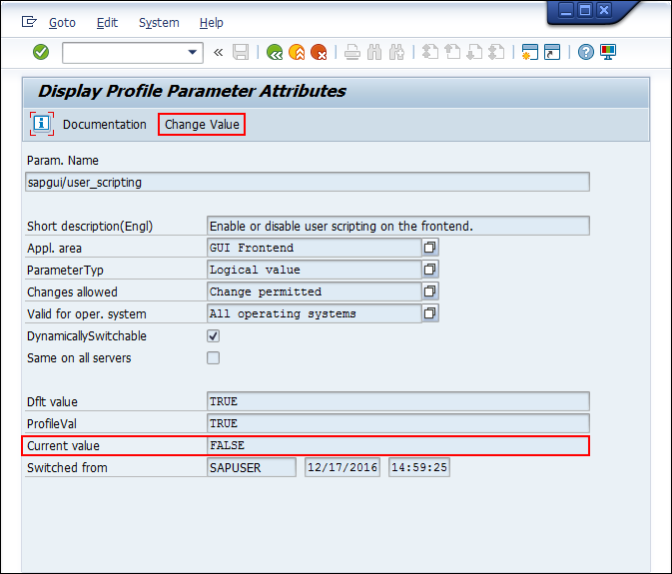Click the red Cancel icon

tap(319, 52)
